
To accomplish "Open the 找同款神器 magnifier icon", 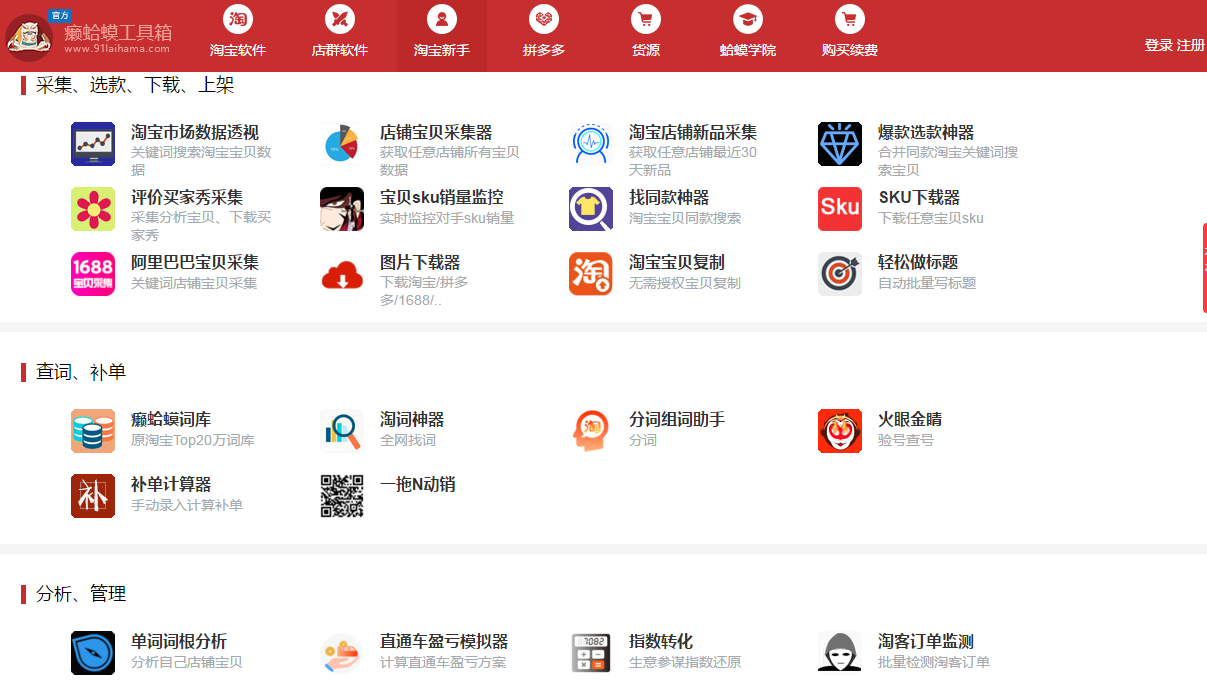I will pos(591,209).
